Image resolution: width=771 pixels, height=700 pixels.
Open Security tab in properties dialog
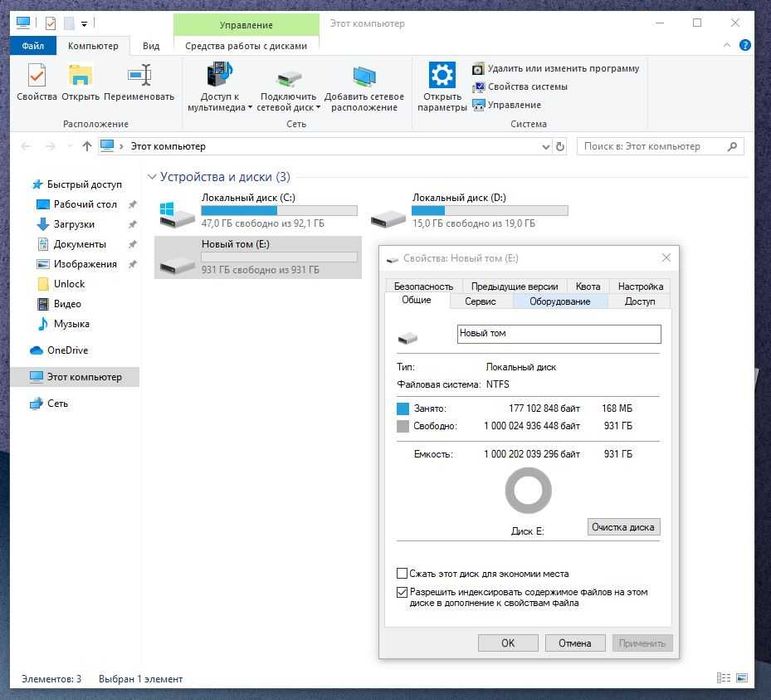(423, 286)
